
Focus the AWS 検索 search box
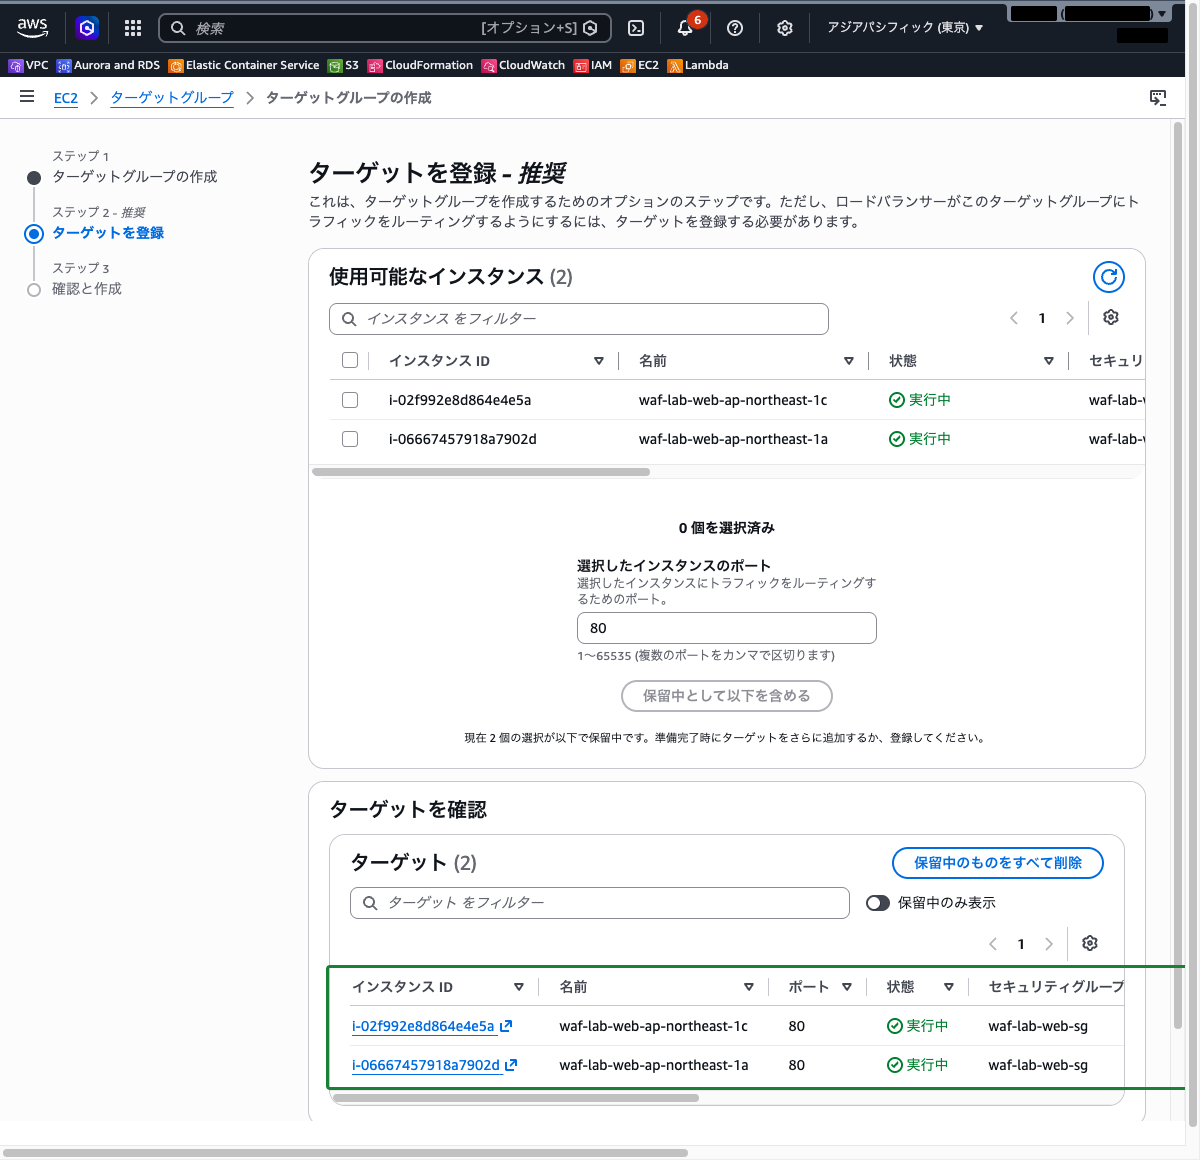[x=385, y=28]
